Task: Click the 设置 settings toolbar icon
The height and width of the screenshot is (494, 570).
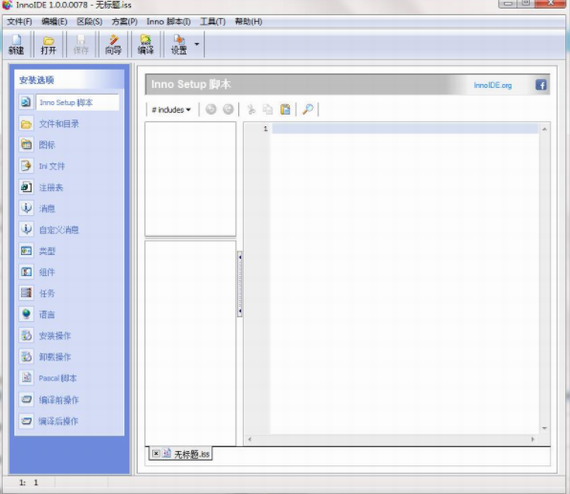Action: (x=179, y=44)
